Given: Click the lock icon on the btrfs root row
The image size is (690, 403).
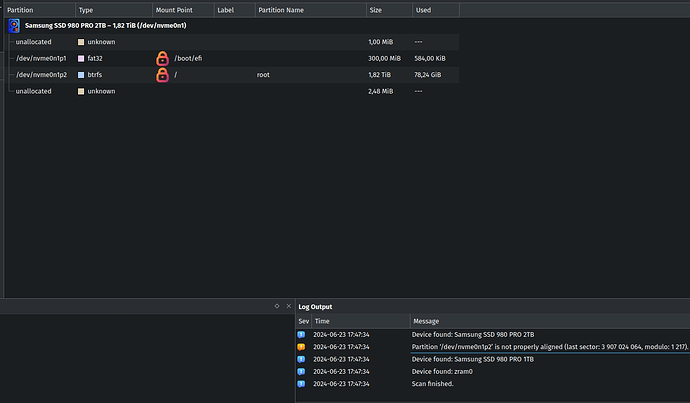Looking at the screenshot, I should pos(162,75).
